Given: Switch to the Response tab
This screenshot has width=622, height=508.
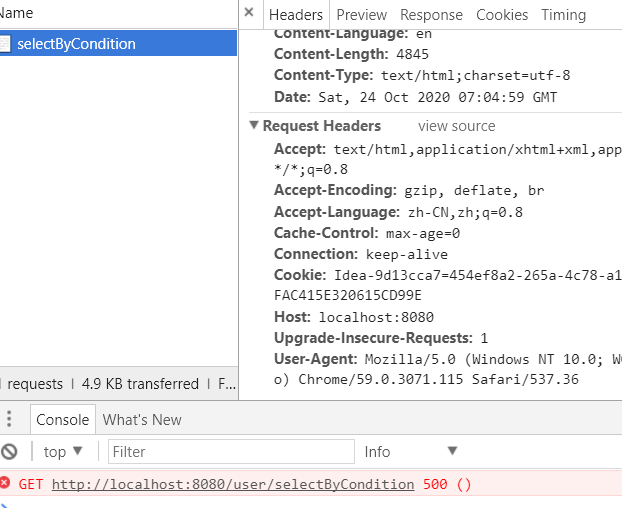Looking at the screenshot, I should [x=431, y=15].
